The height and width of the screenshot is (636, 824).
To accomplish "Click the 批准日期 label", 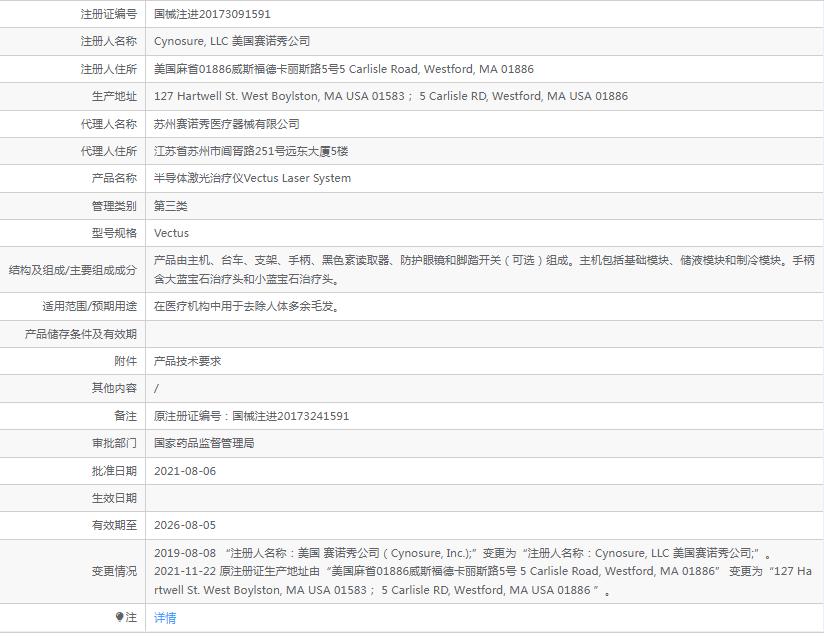I will point(115,471).
